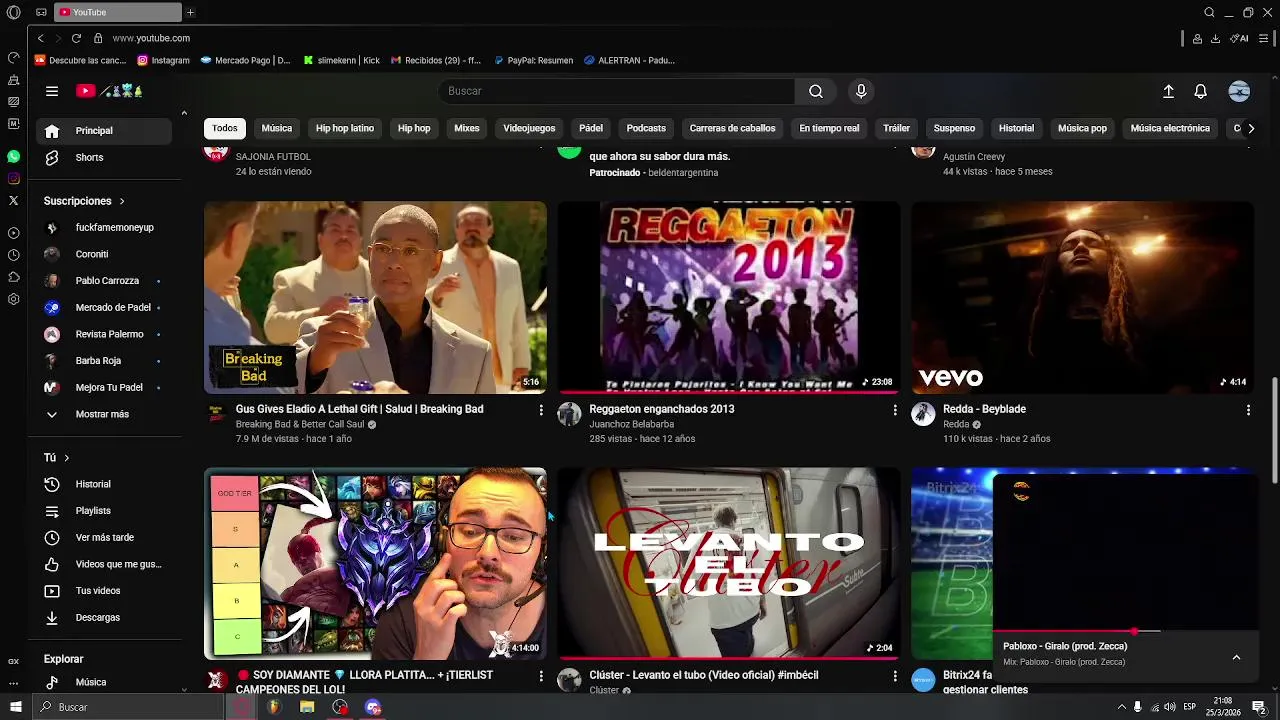Image resolution: width=1280 pixels, height=720 pixels.
Task: Expand Suscripciones section arrow
Action: tap(122, 201)
